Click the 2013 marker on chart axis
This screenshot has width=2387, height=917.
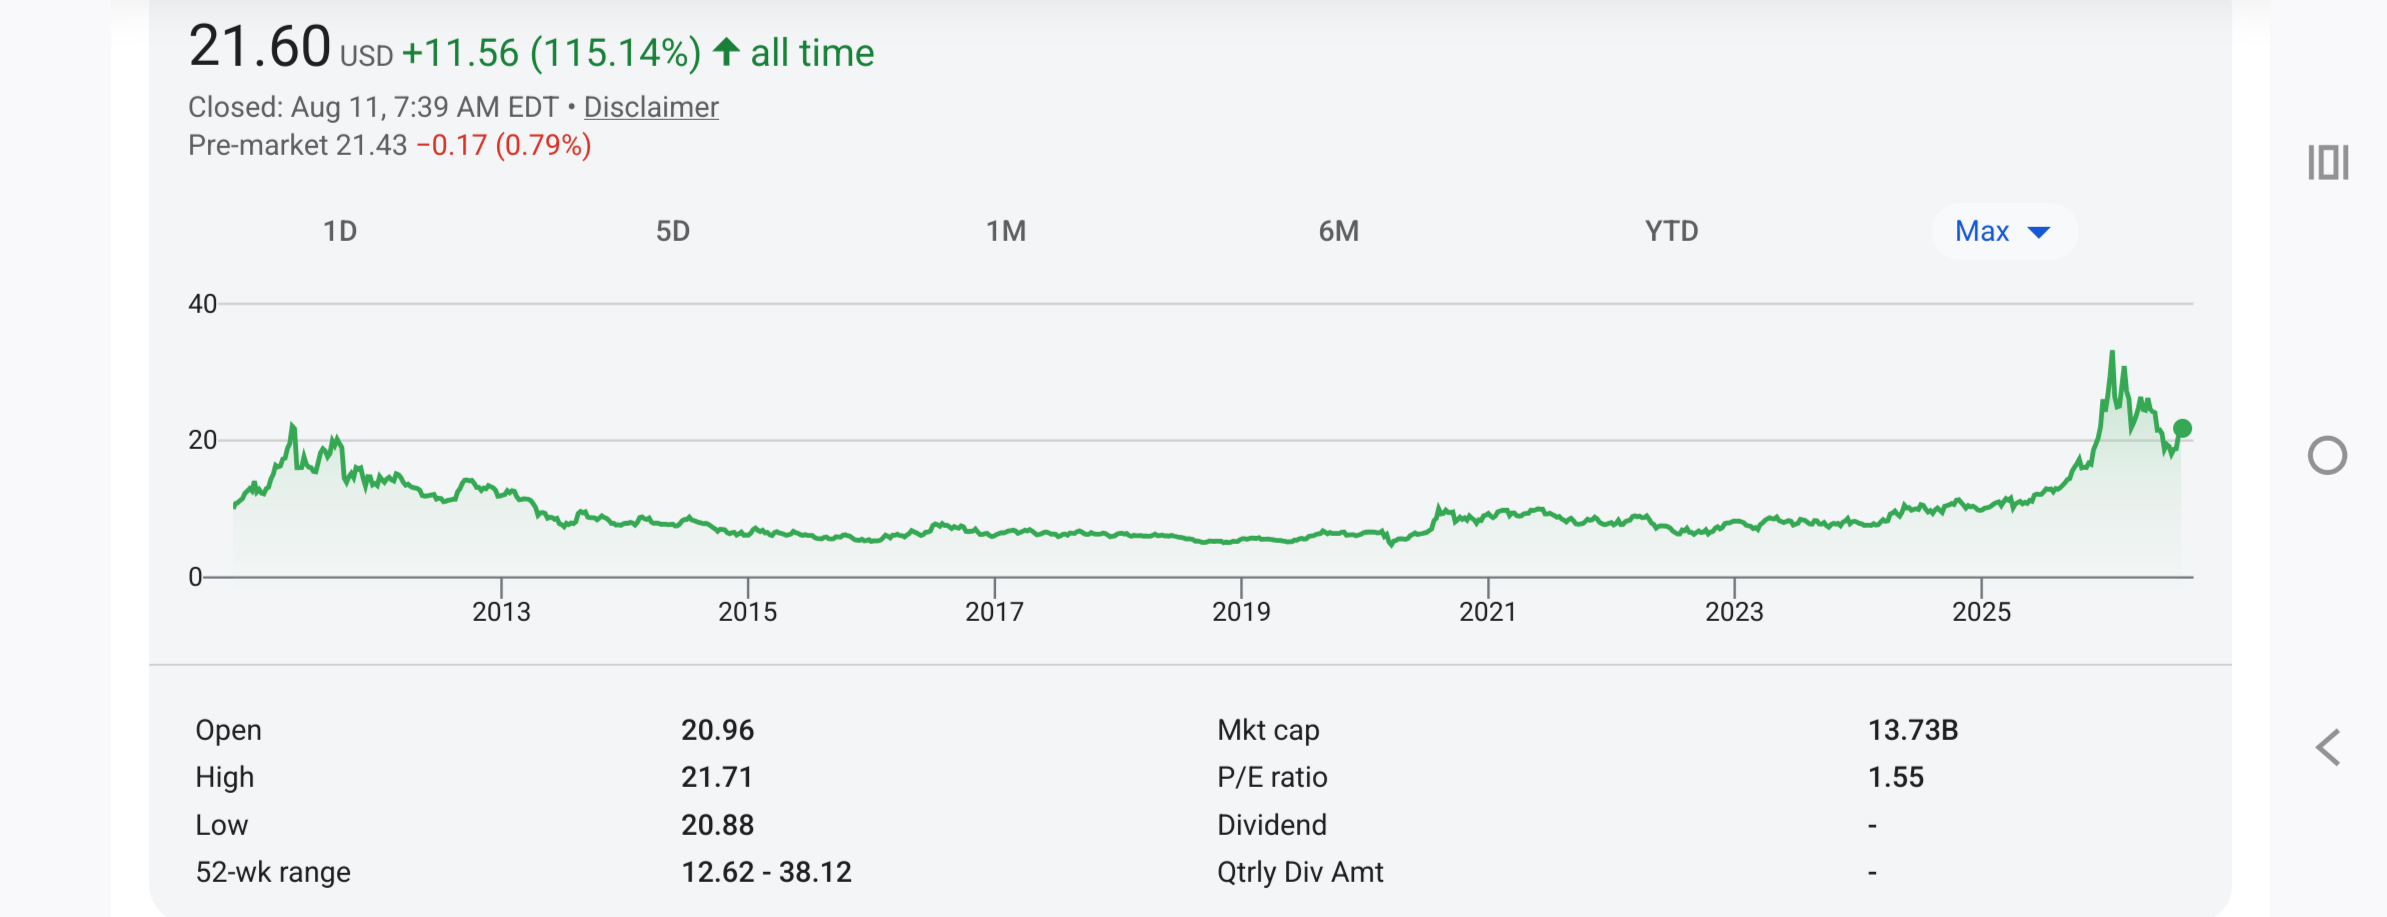coord(501,611)
